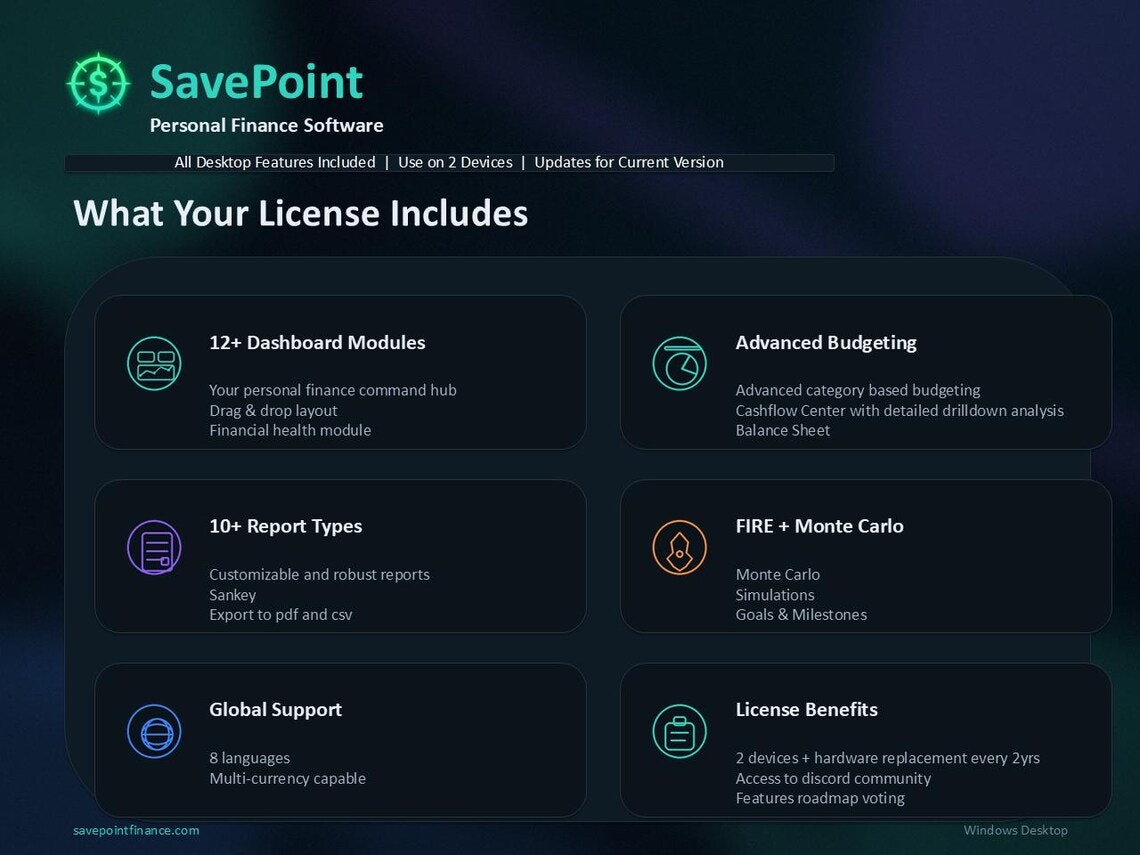
Task: Open the Report Types document icon
Action: click(154, 547)
